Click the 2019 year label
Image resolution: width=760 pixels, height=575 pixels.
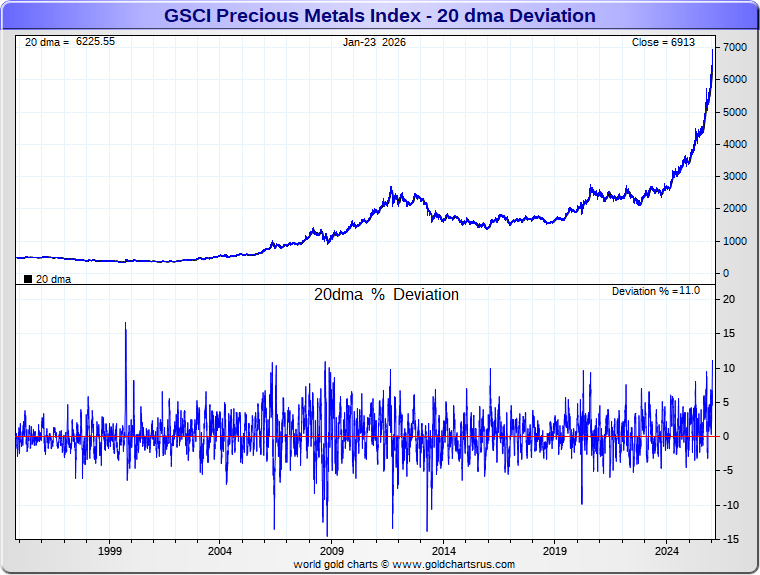pos(554,551)
